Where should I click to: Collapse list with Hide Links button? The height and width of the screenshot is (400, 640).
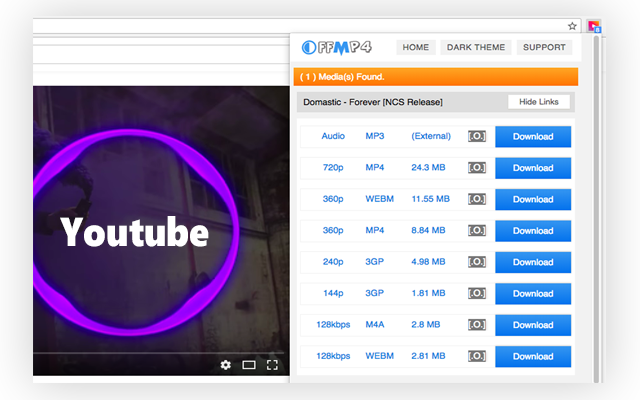[x=539, y=102]
